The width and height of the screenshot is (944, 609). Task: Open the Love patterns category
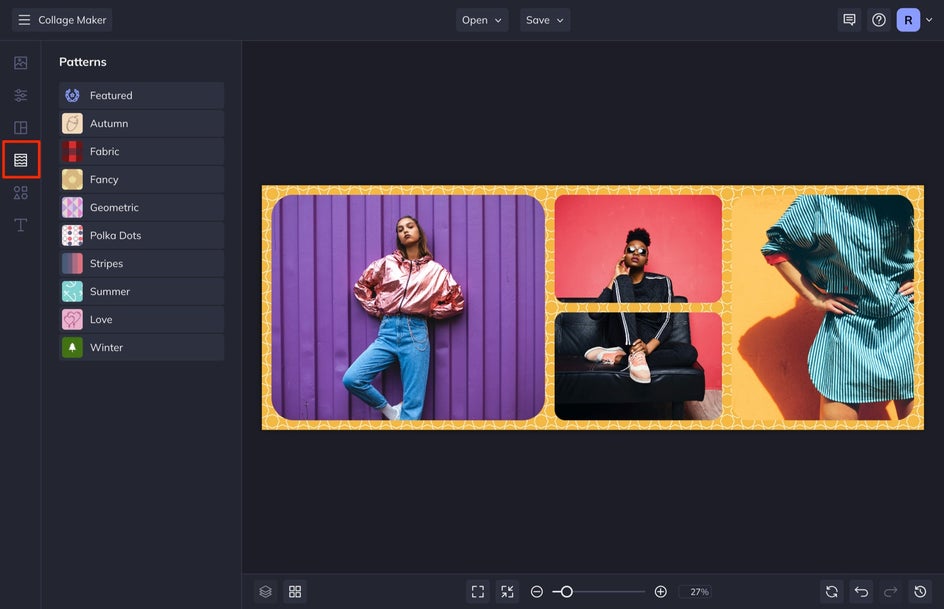point(141,320)
